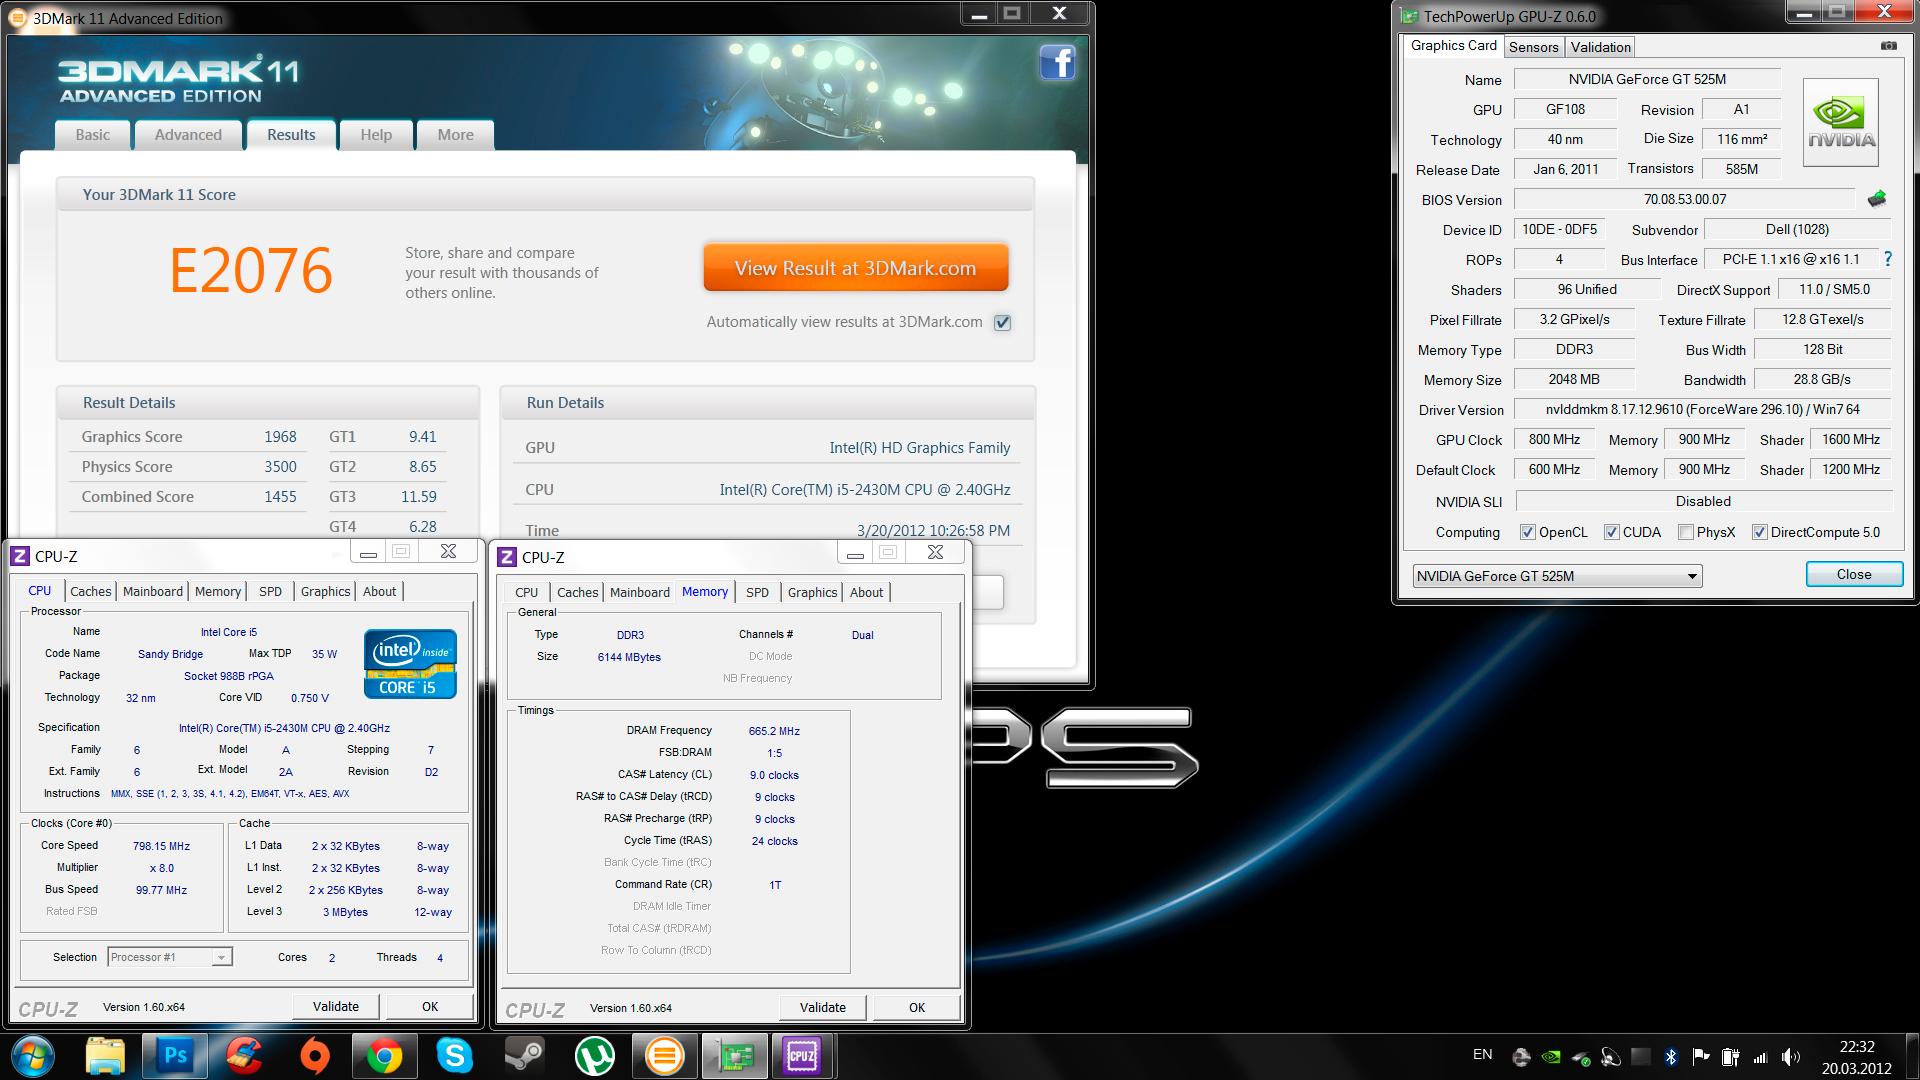Click the EN language indicator in taskbar

[x=1482, y=1054]
